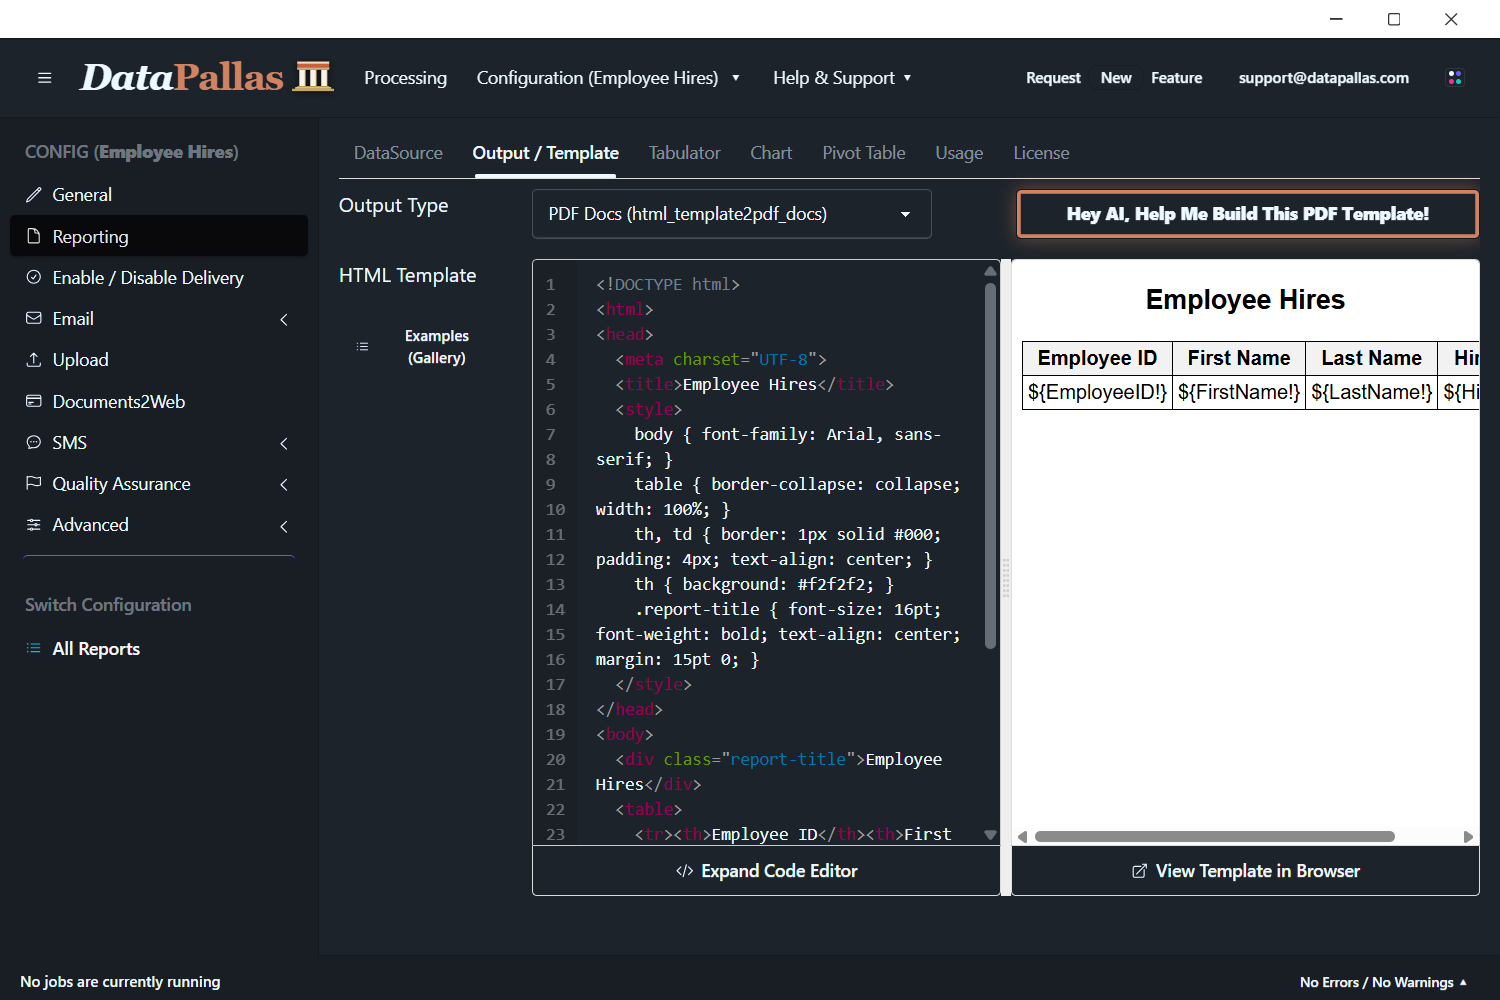Click the preview scroll-left arrow
Viewport: 1500px width, 1000px height.
point(1022,837)
